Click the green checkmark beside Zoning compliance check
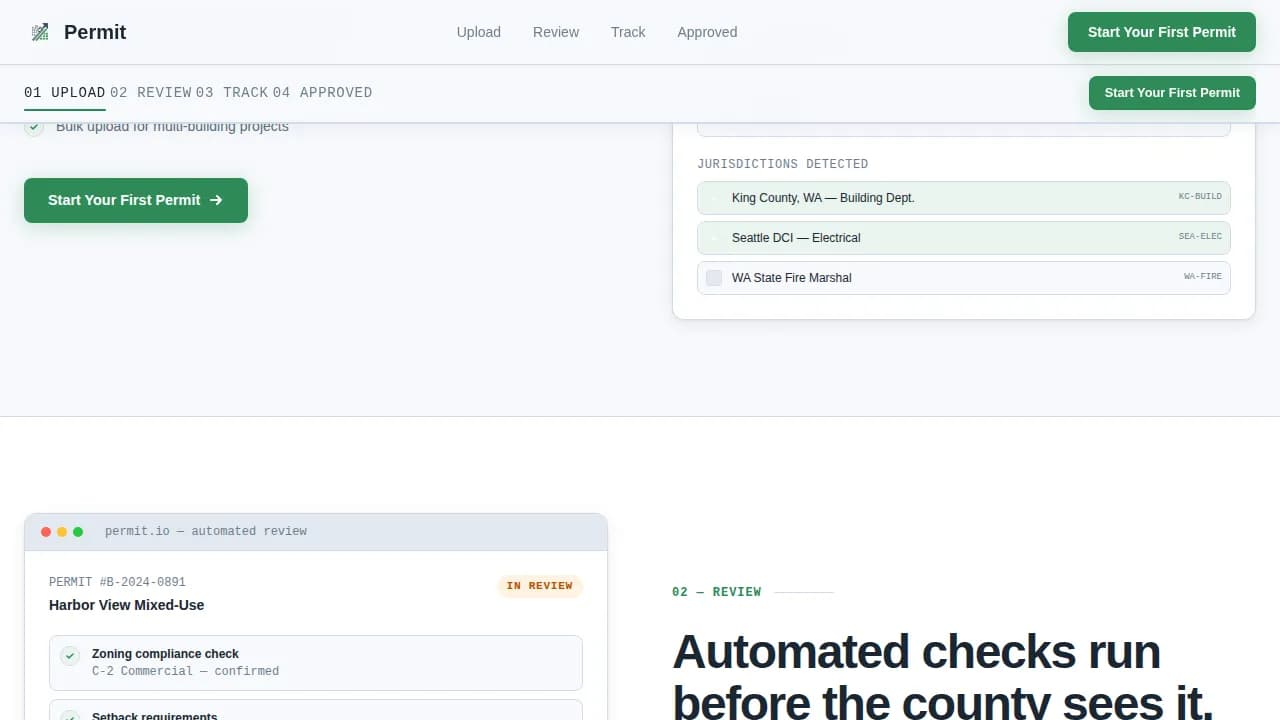Image resolution: width=1280 pixels, height=720 pixels. [69, 655]
